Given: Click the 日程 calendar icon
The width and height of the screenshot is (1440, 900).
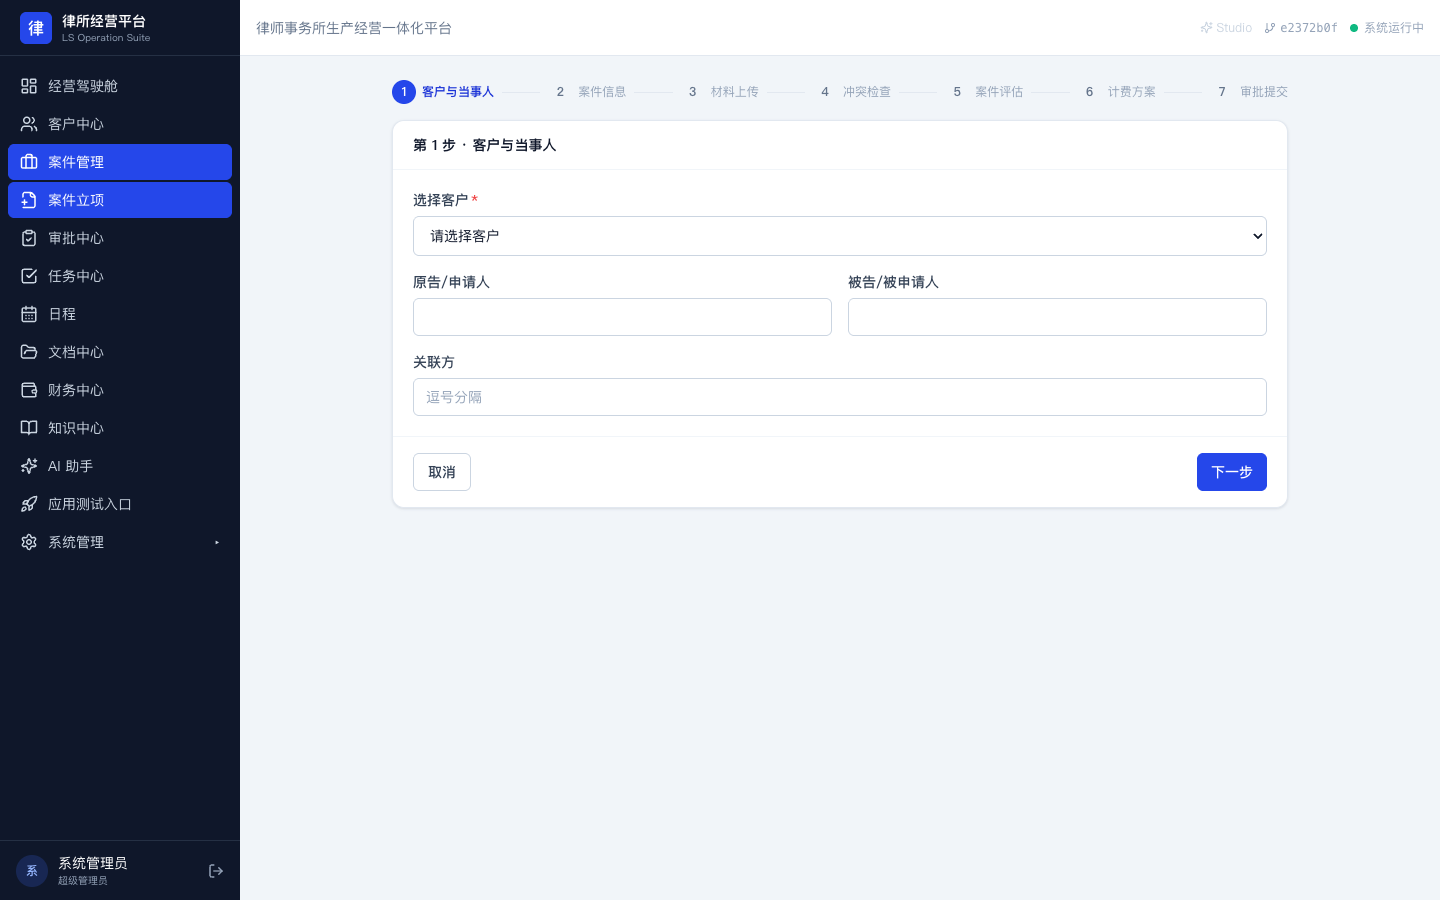Looking at the screenshot, I should [x=29, y=314].
